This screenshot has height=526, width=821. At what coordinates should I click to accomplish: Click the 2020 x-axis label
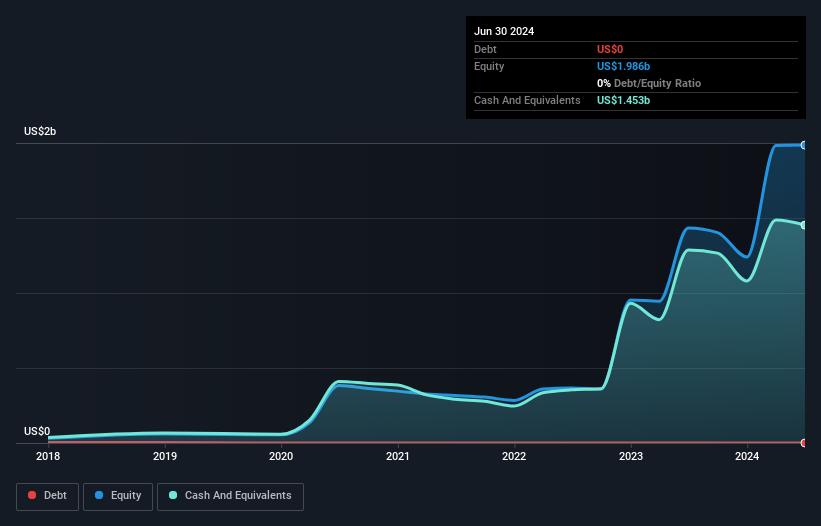point(281,457)
